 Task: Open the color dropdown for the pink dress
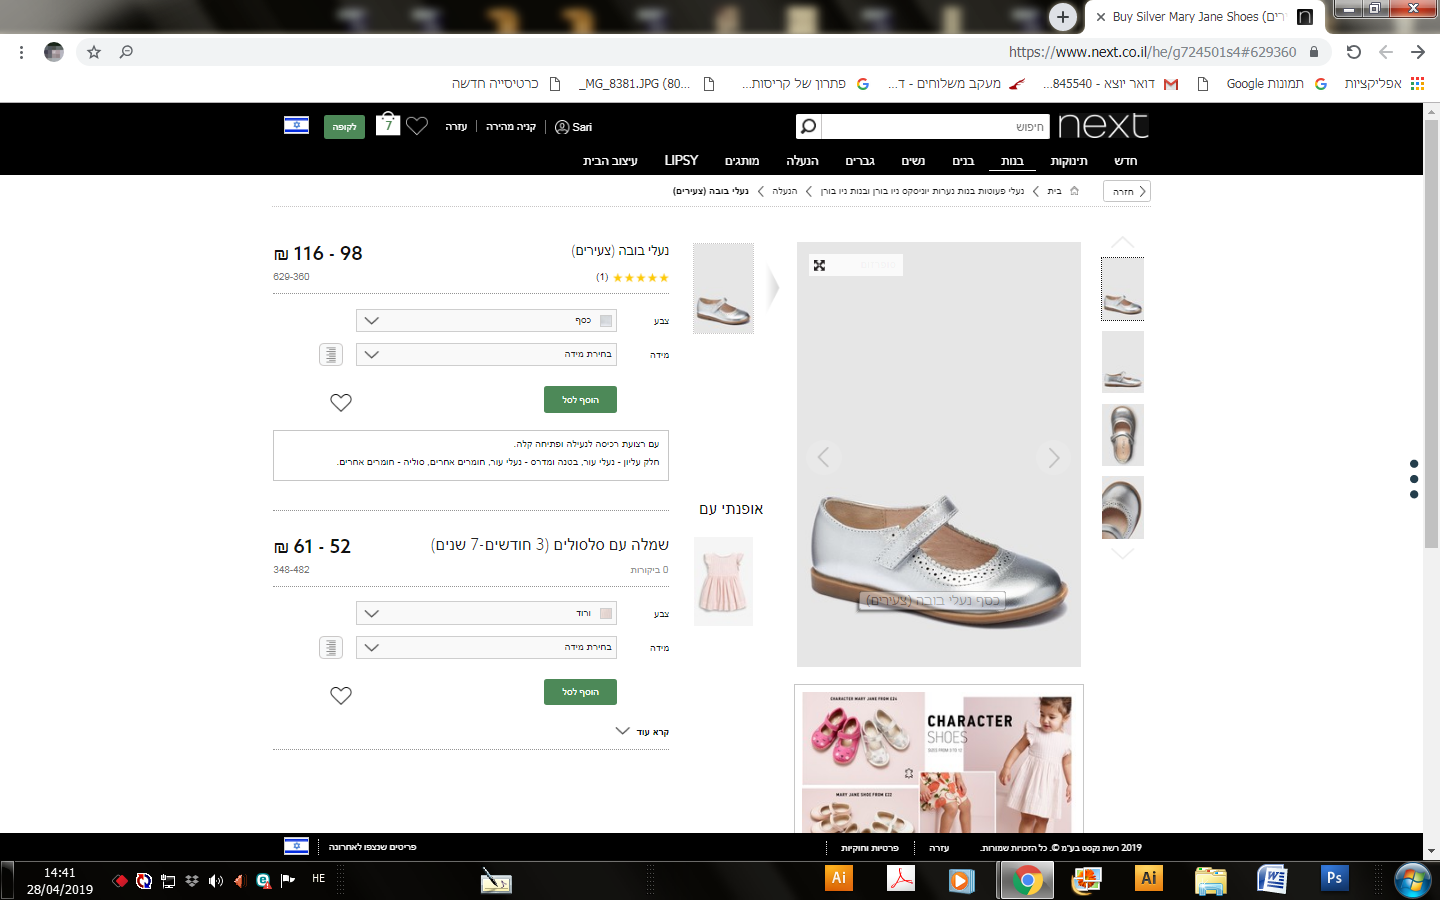coord(486,613)
